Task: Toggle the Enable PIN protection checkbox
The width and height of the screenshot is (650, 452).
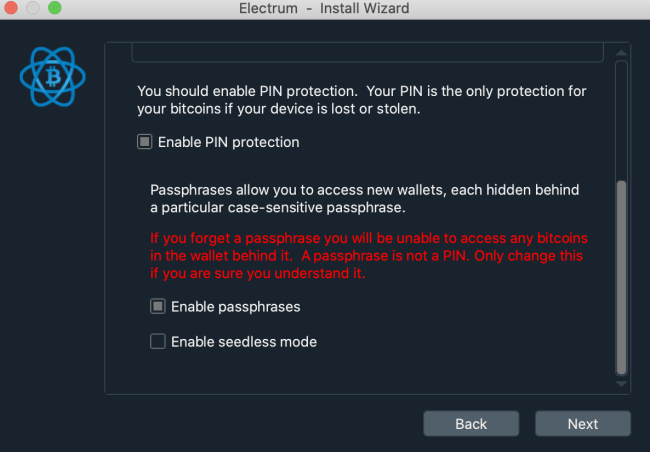Action: click(x=145, y=142)
